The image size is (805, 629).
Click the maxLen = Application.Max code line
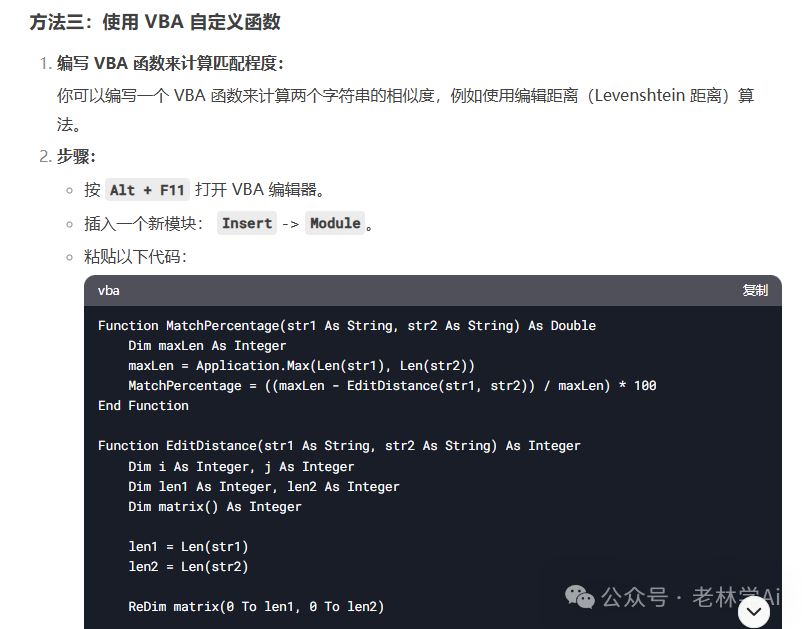click(302, 366)
